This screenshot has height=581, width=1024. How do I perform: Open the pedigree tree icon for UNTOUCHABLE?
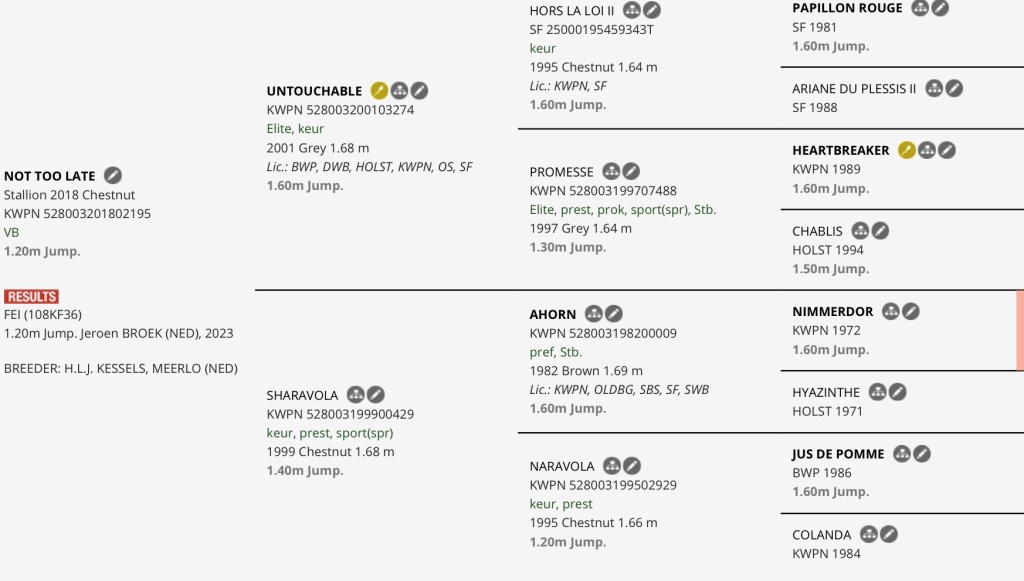(399, 91)
